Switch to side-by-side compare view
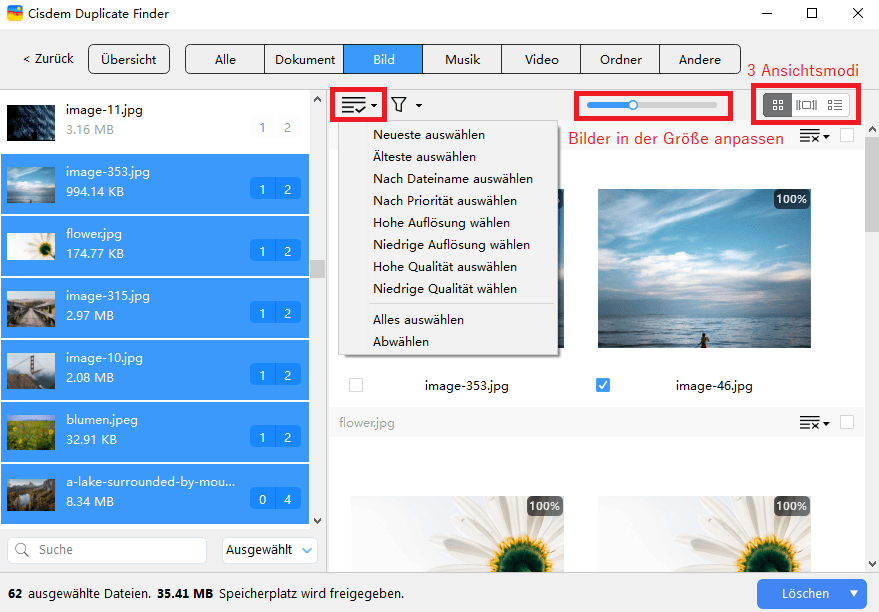The width and height of the screenshot is (879, 612). (805, 105)
